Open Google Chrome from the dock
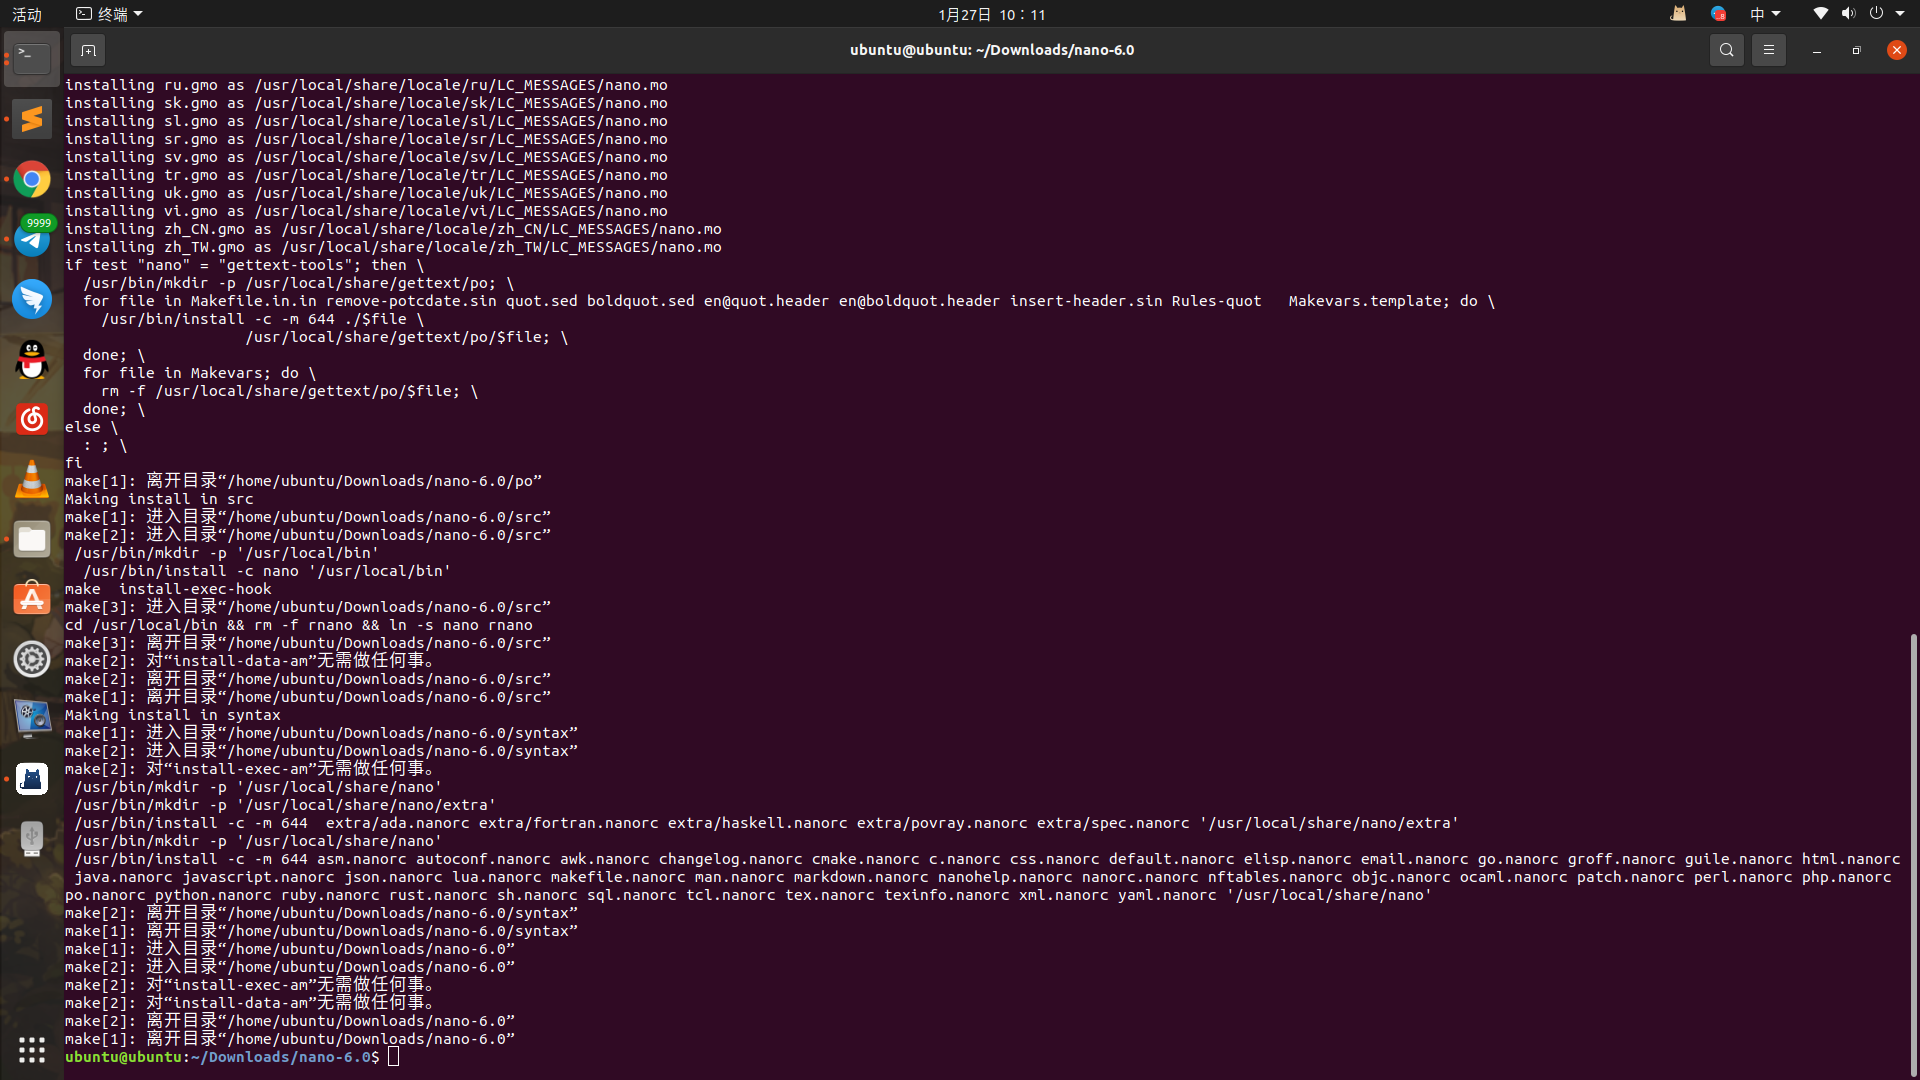The width and height of the screenshot is (1920, 1080). [32, 179]
